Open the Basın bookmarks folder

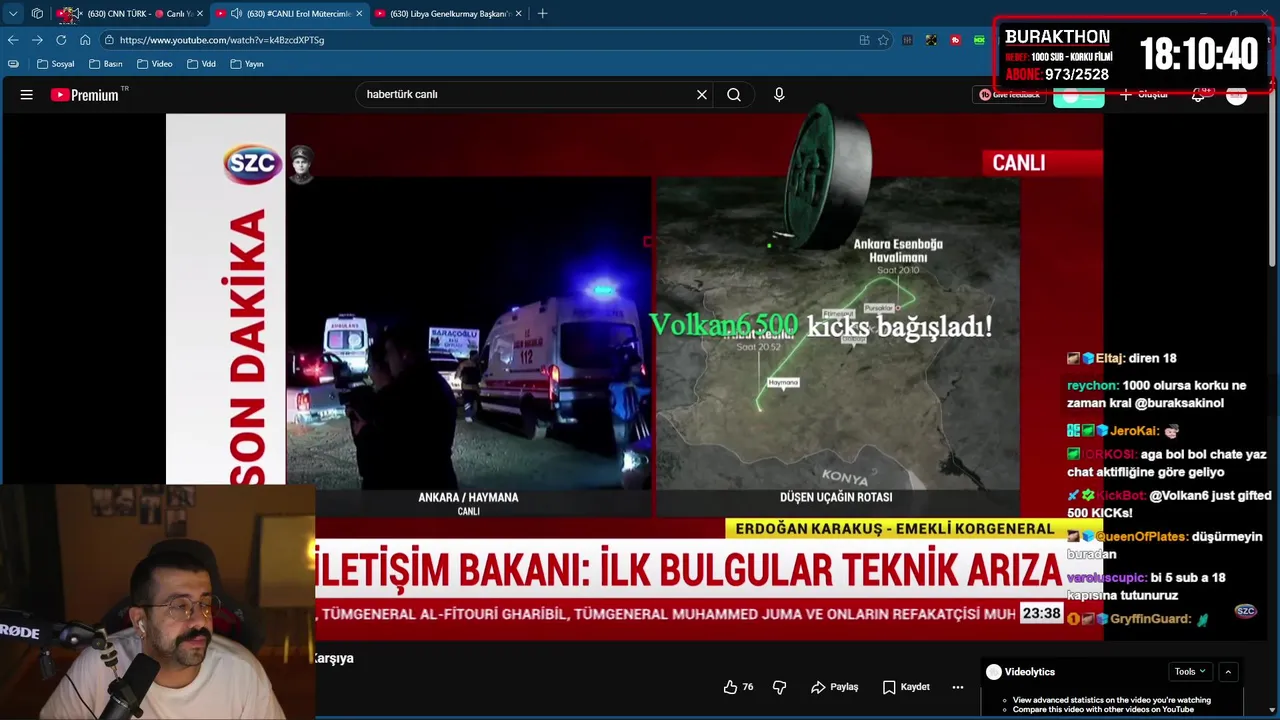106,64
